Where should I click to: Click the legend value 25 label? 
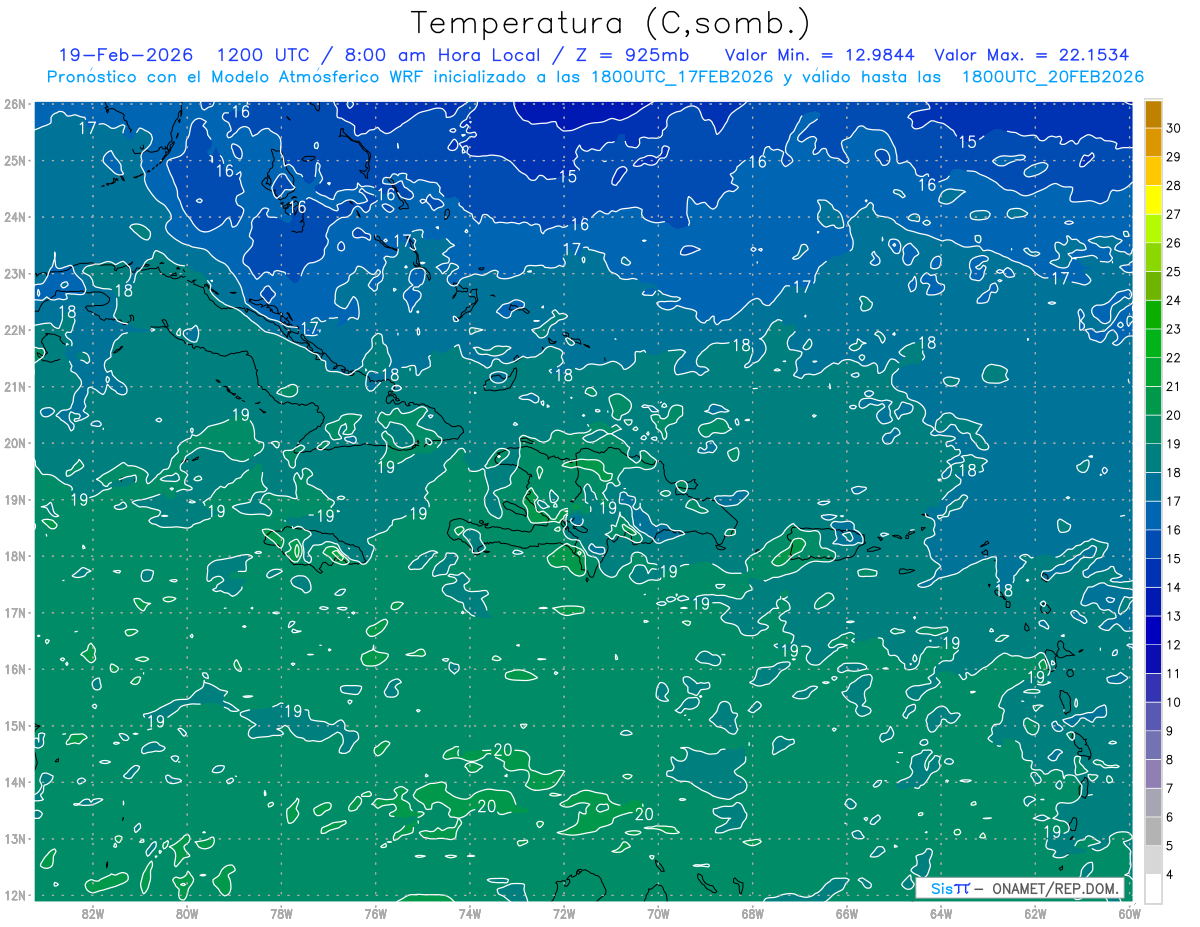point(1174,271)
